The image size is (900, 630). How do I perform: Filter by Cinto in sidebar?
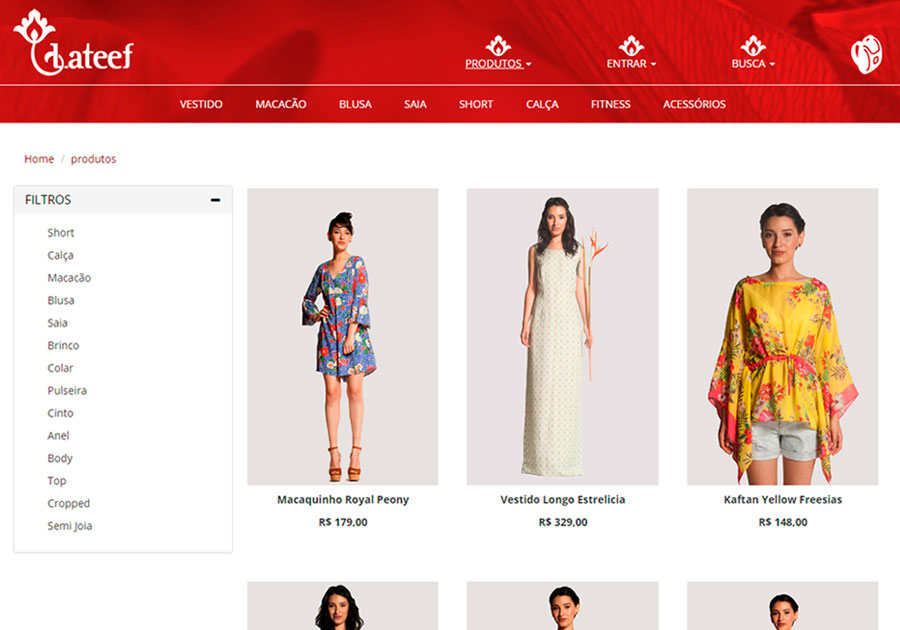click(60, 413)
